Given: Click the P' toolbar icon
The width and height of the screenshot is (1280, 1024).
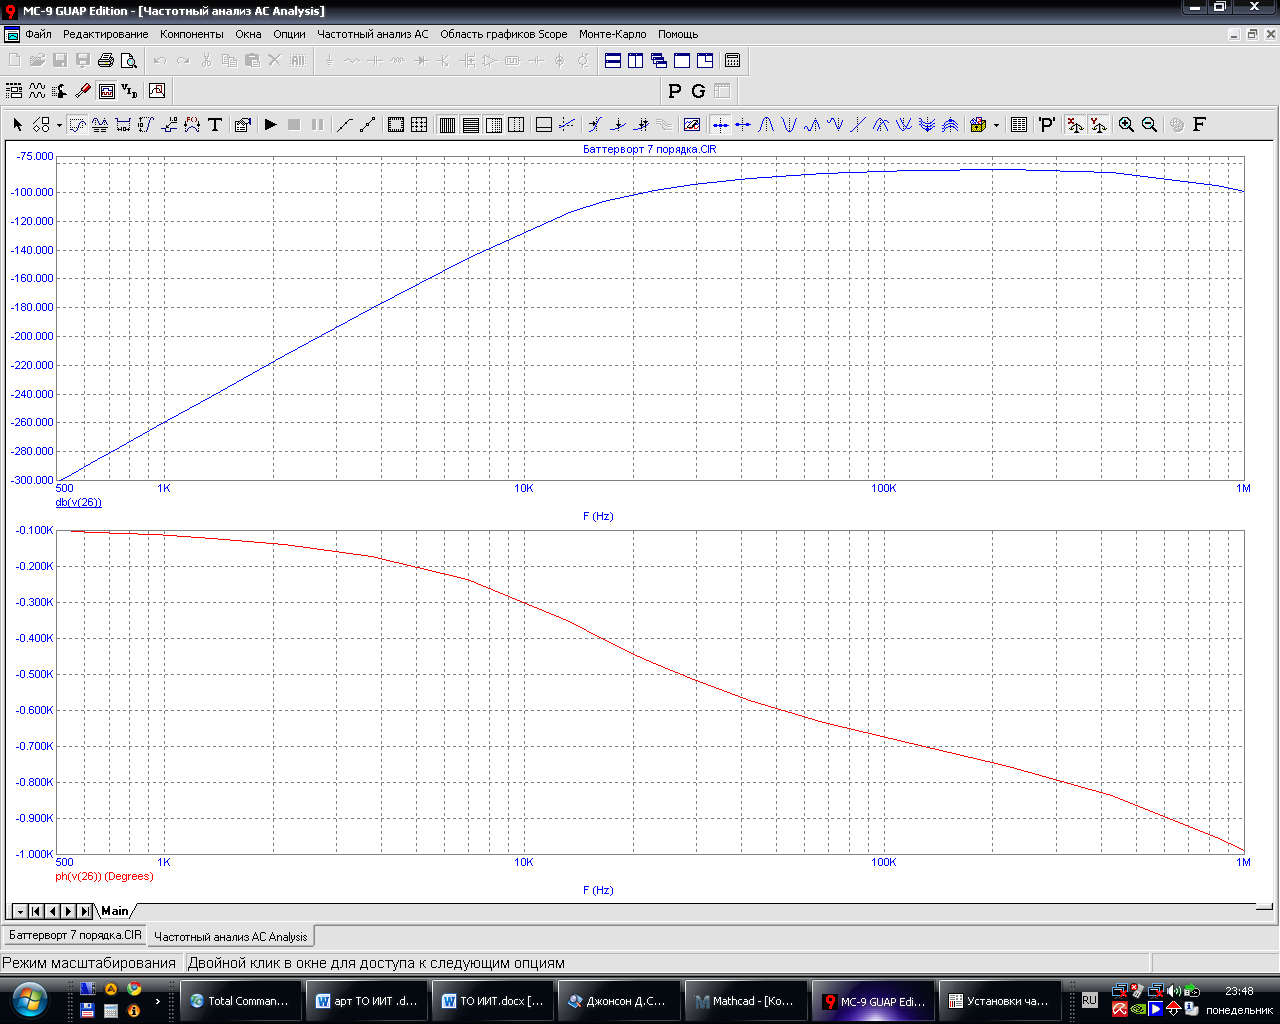Looking at the screenshot, I should click(x=1046, y=124).
